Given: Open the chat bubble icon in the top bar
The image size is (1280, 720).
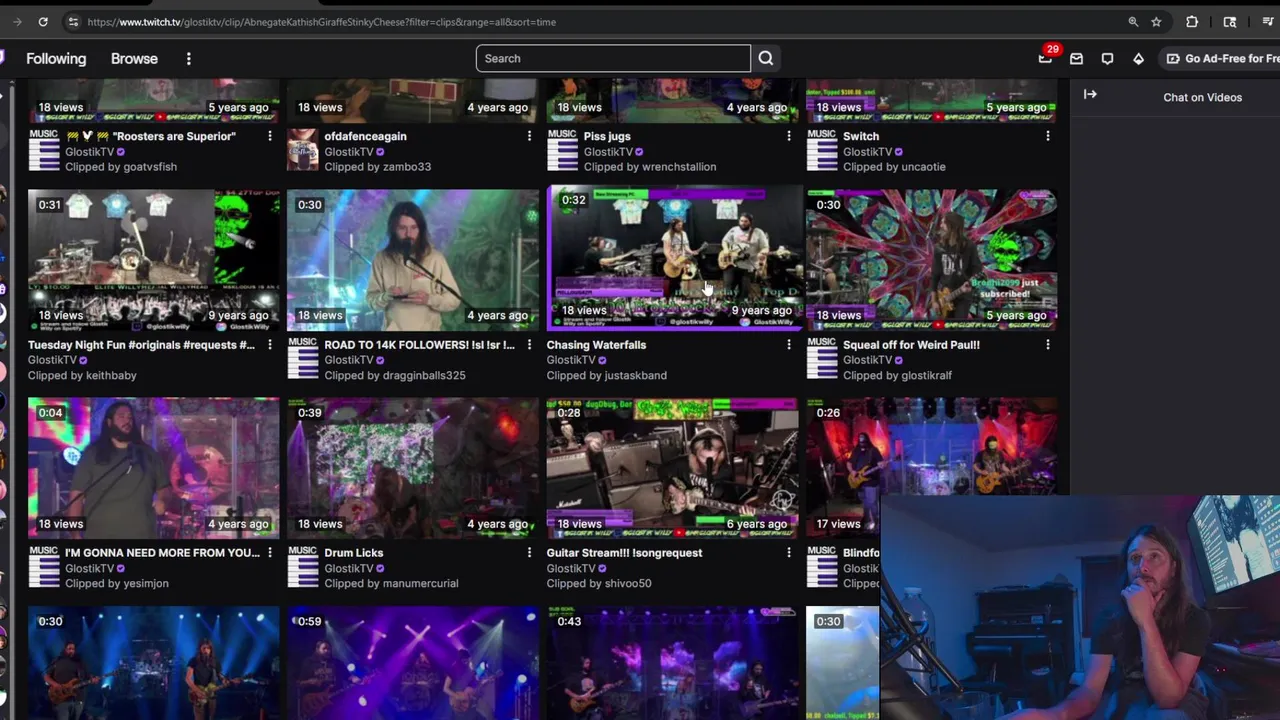Looking at the screenshot, I should tap(1107, 59).
